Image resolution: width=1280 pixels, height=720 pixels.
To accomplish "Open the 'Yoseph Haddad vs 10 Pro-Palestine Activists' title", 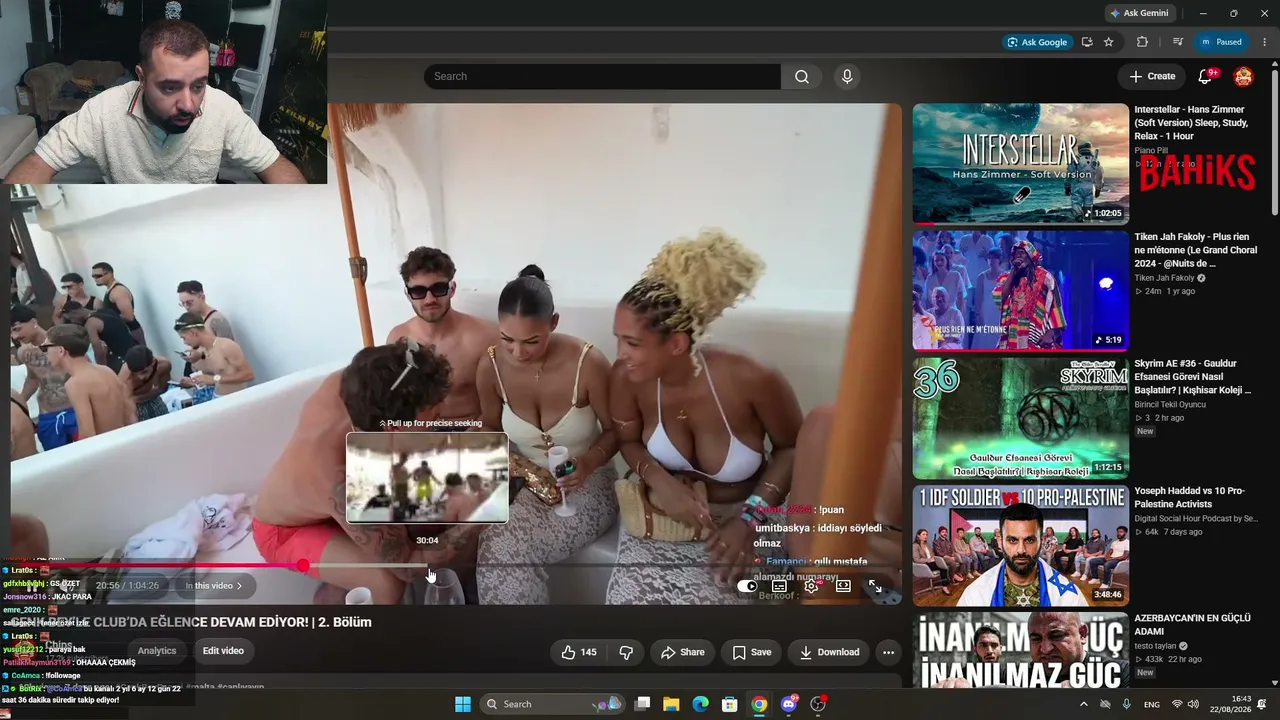I will pos(1189,498).
